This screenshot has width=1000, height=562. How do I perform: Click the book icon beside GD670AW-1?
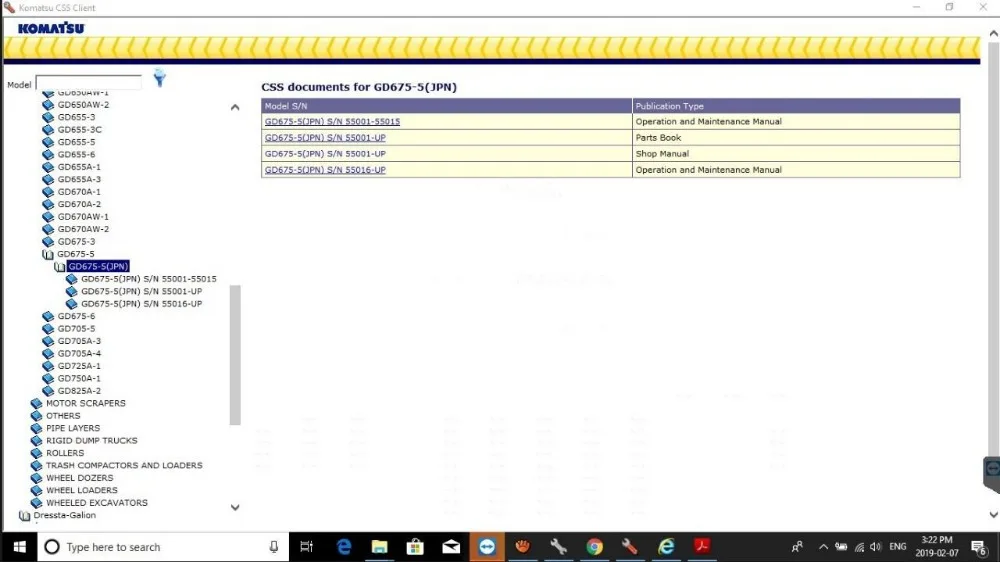tap(48, 217)
